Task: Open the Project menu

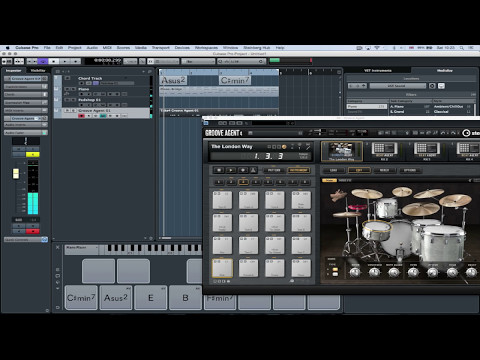Action: pyautogui.click(x=75, y=48)
